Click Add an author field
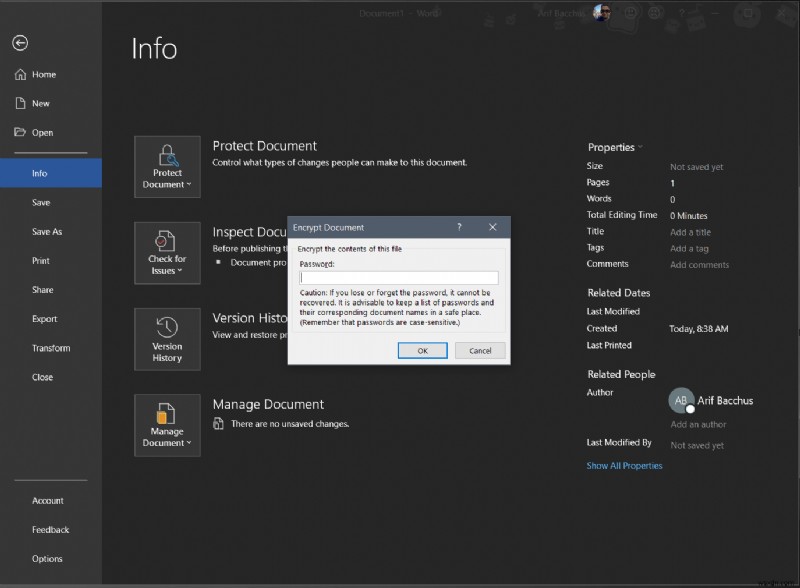 (698, 424)
